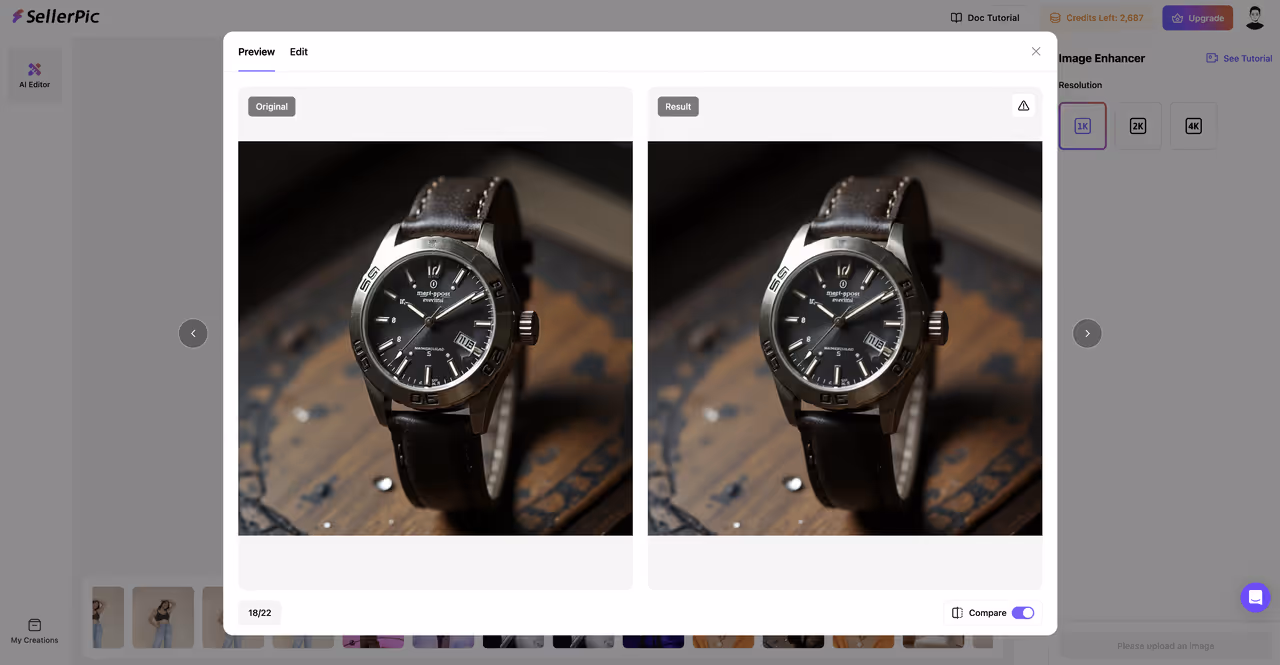Click the credits coin icon
The width and height of the screenshot is (1280, 665).
click(1053, 17)
